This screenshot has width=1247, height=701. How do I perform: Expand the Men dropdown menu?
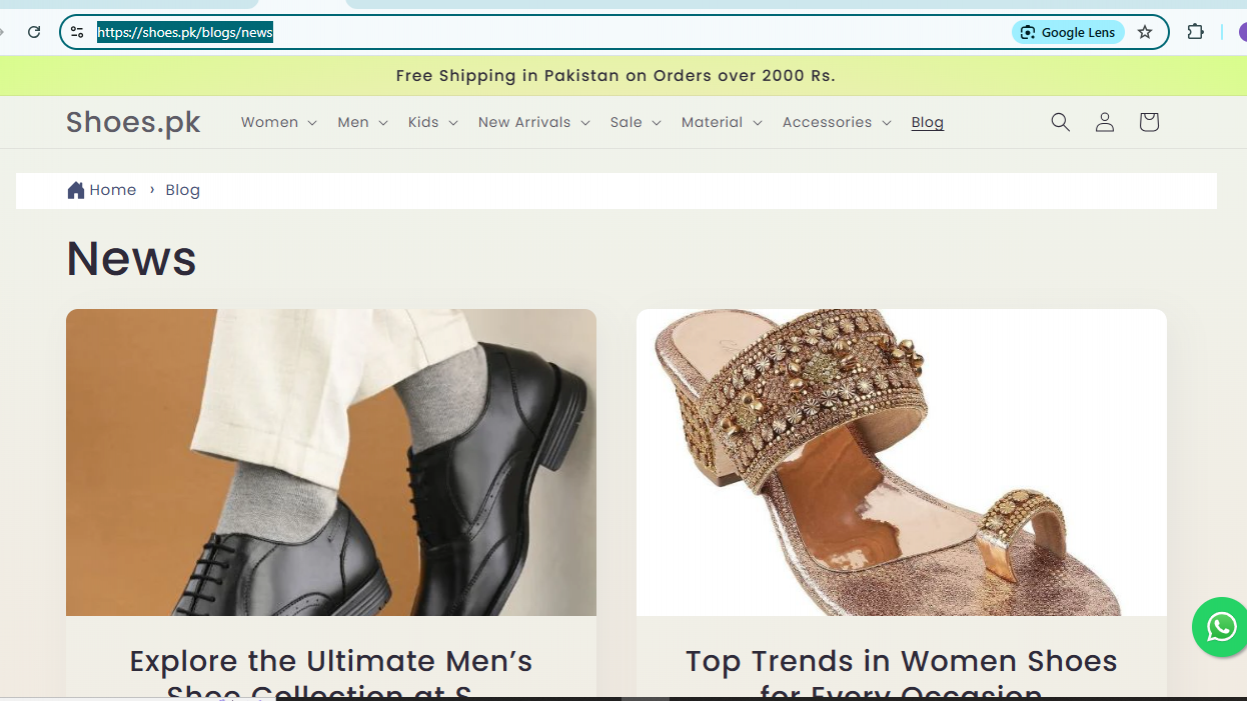click(362, 122)
